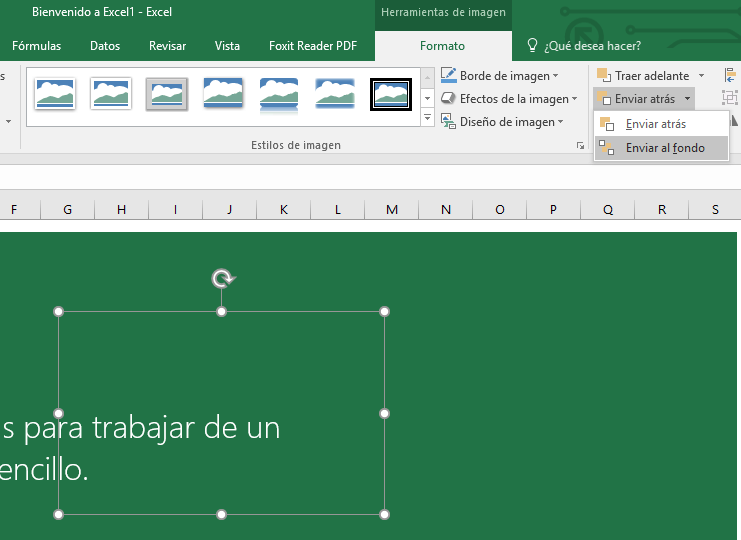Click the Enviar atrás ribbon button
The image size is (741, 540).
pos(637,99)
